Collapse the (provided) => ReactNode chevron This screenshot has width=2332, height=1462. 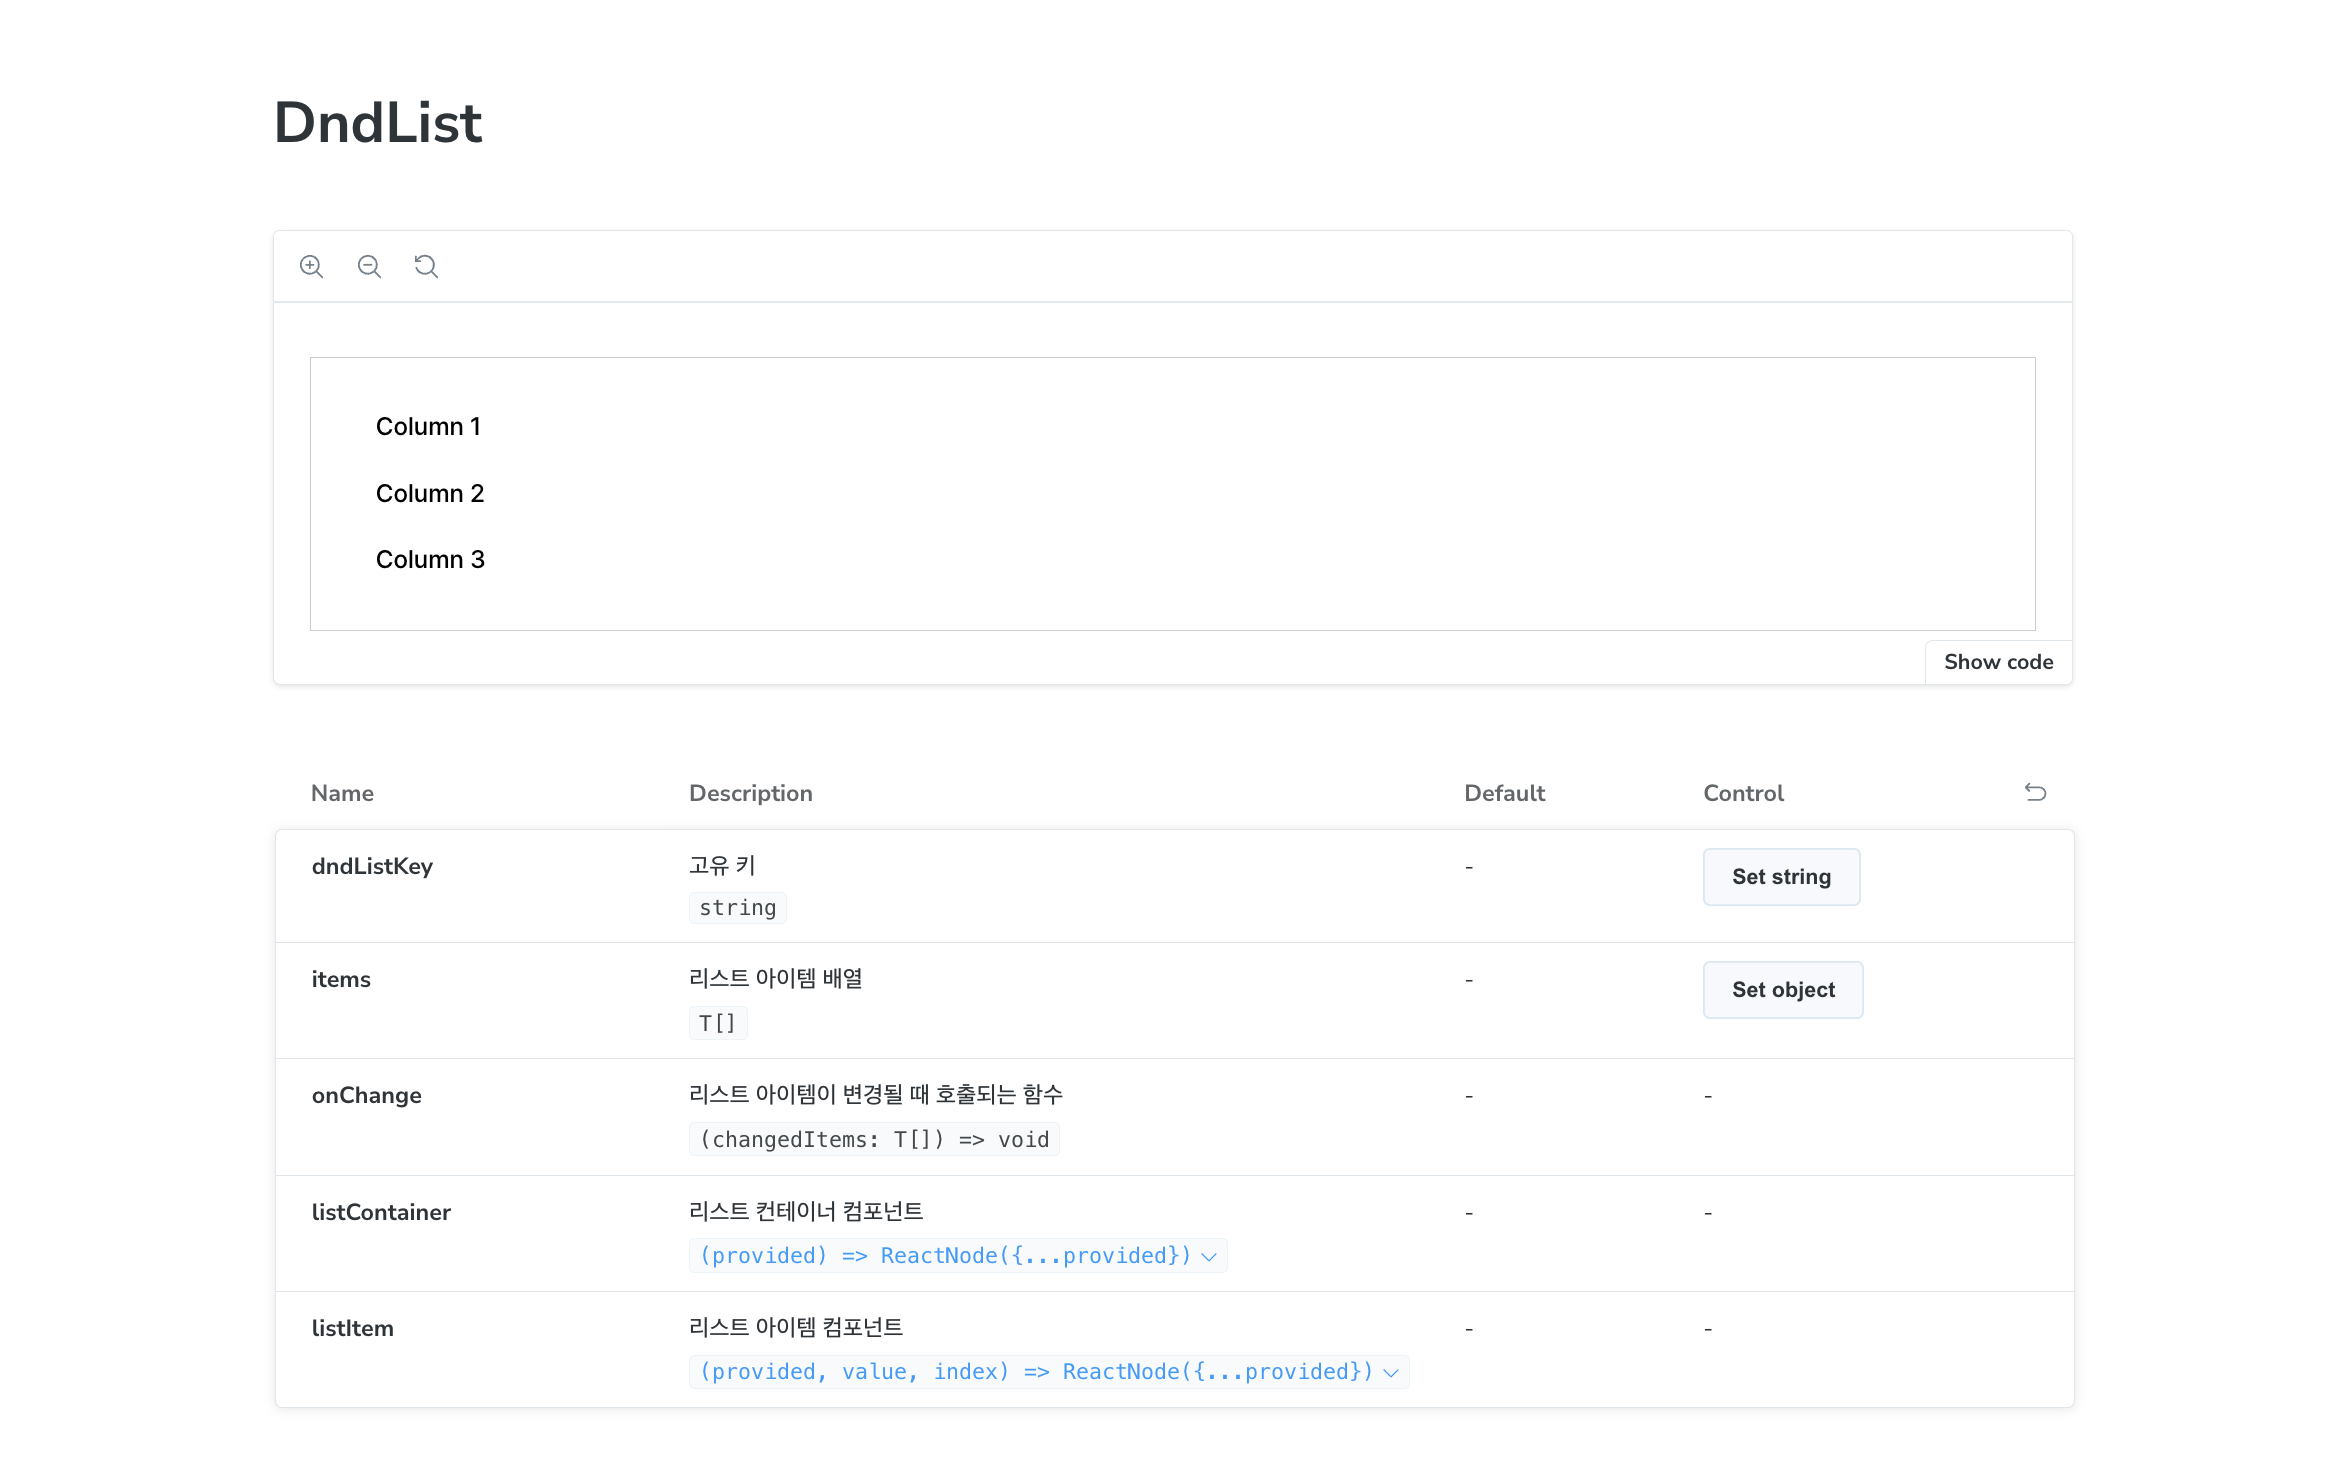click(x=1211, y=1256)
